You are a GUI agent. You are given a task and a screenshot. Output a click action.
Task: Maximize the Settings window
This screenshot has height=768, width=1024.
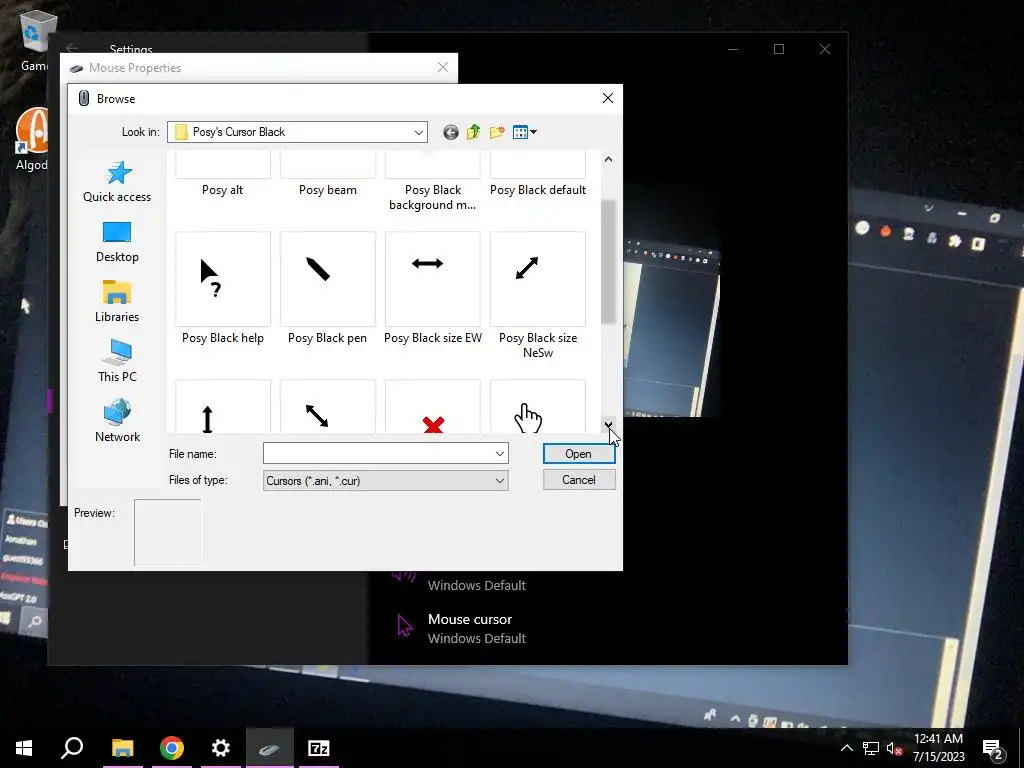[x=778, y=49]
